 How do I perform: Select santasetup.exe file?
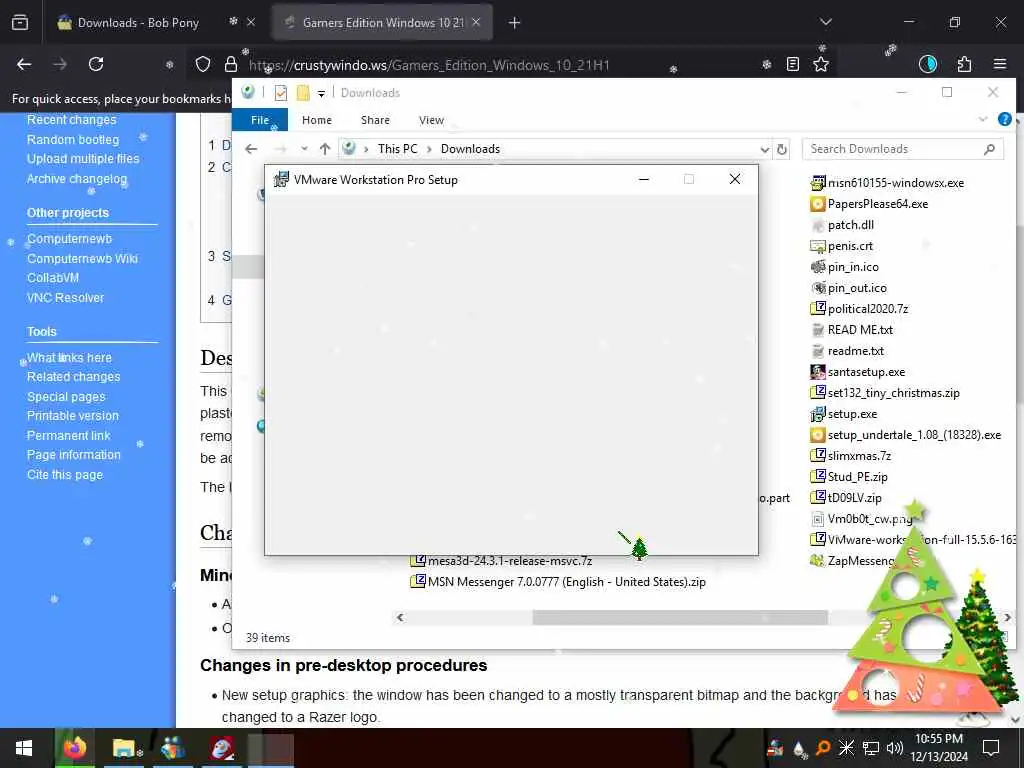[x=857, y=372]
